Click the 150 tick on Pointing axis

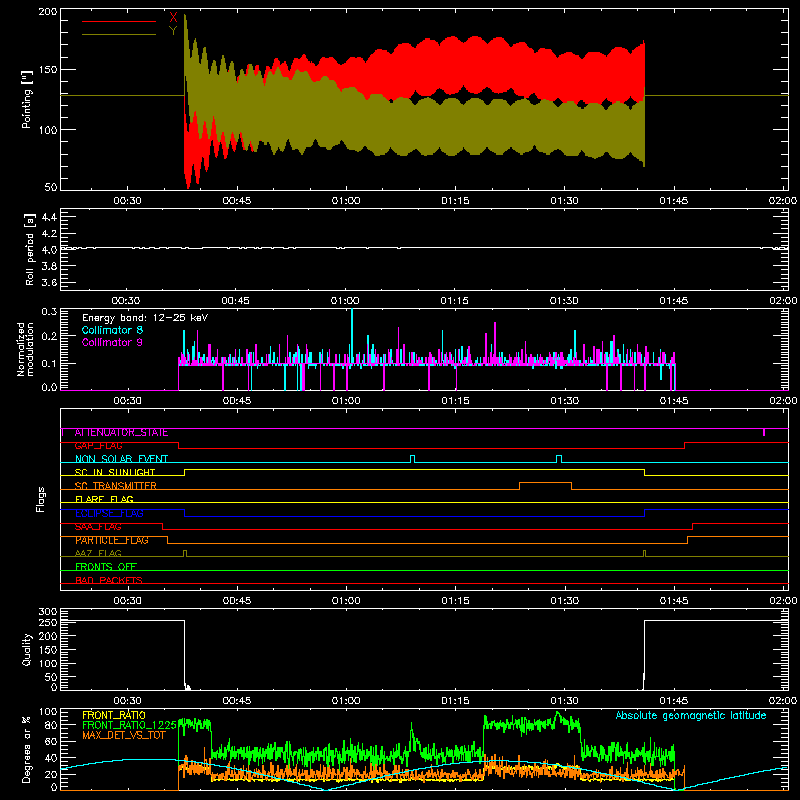(x=47, y=69)
